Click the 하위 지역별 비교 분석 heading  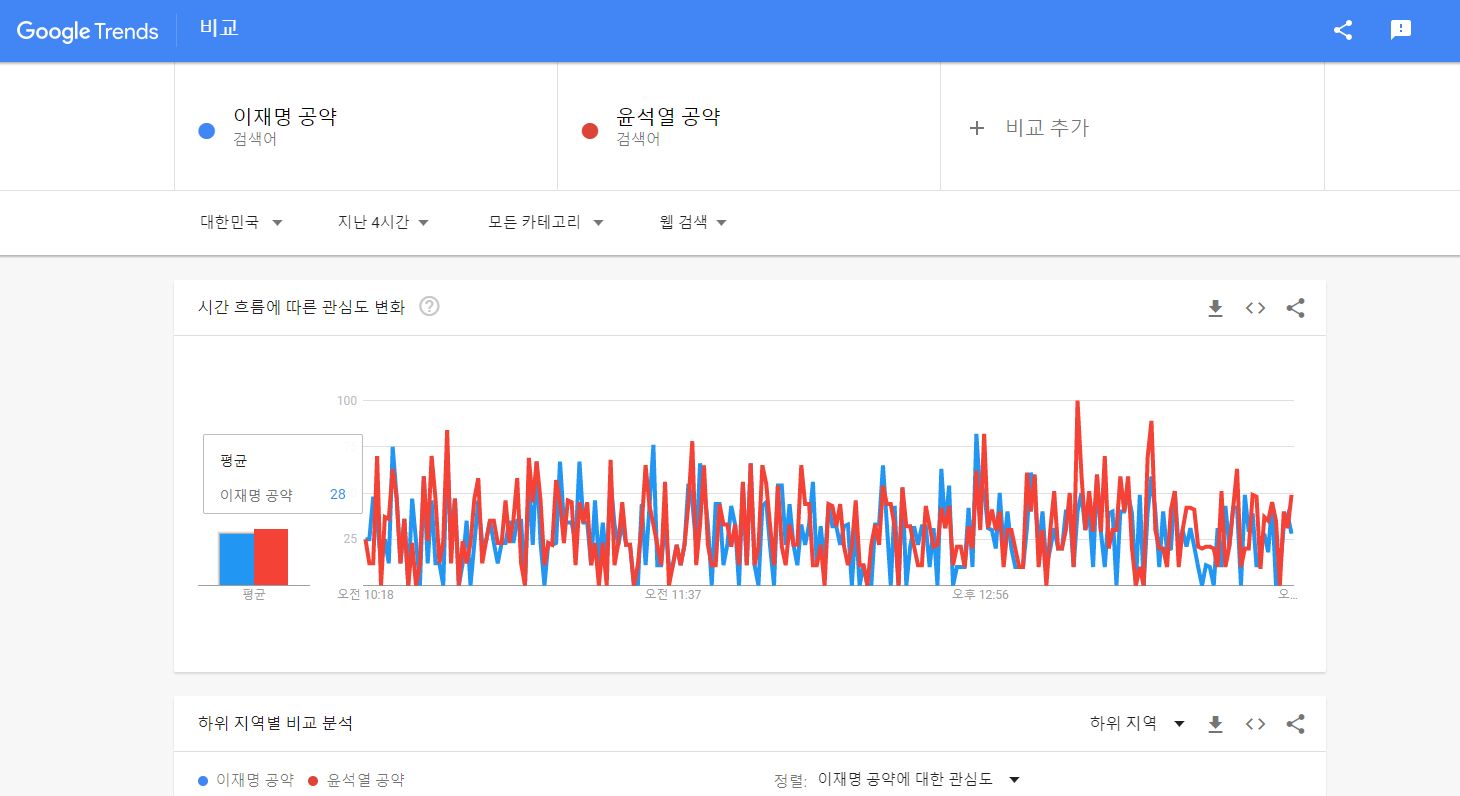click(275, 723)
